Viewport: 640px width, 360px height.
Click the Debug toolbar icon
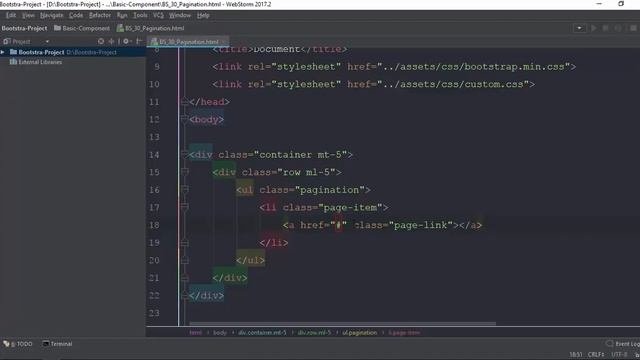coord(606,28)
